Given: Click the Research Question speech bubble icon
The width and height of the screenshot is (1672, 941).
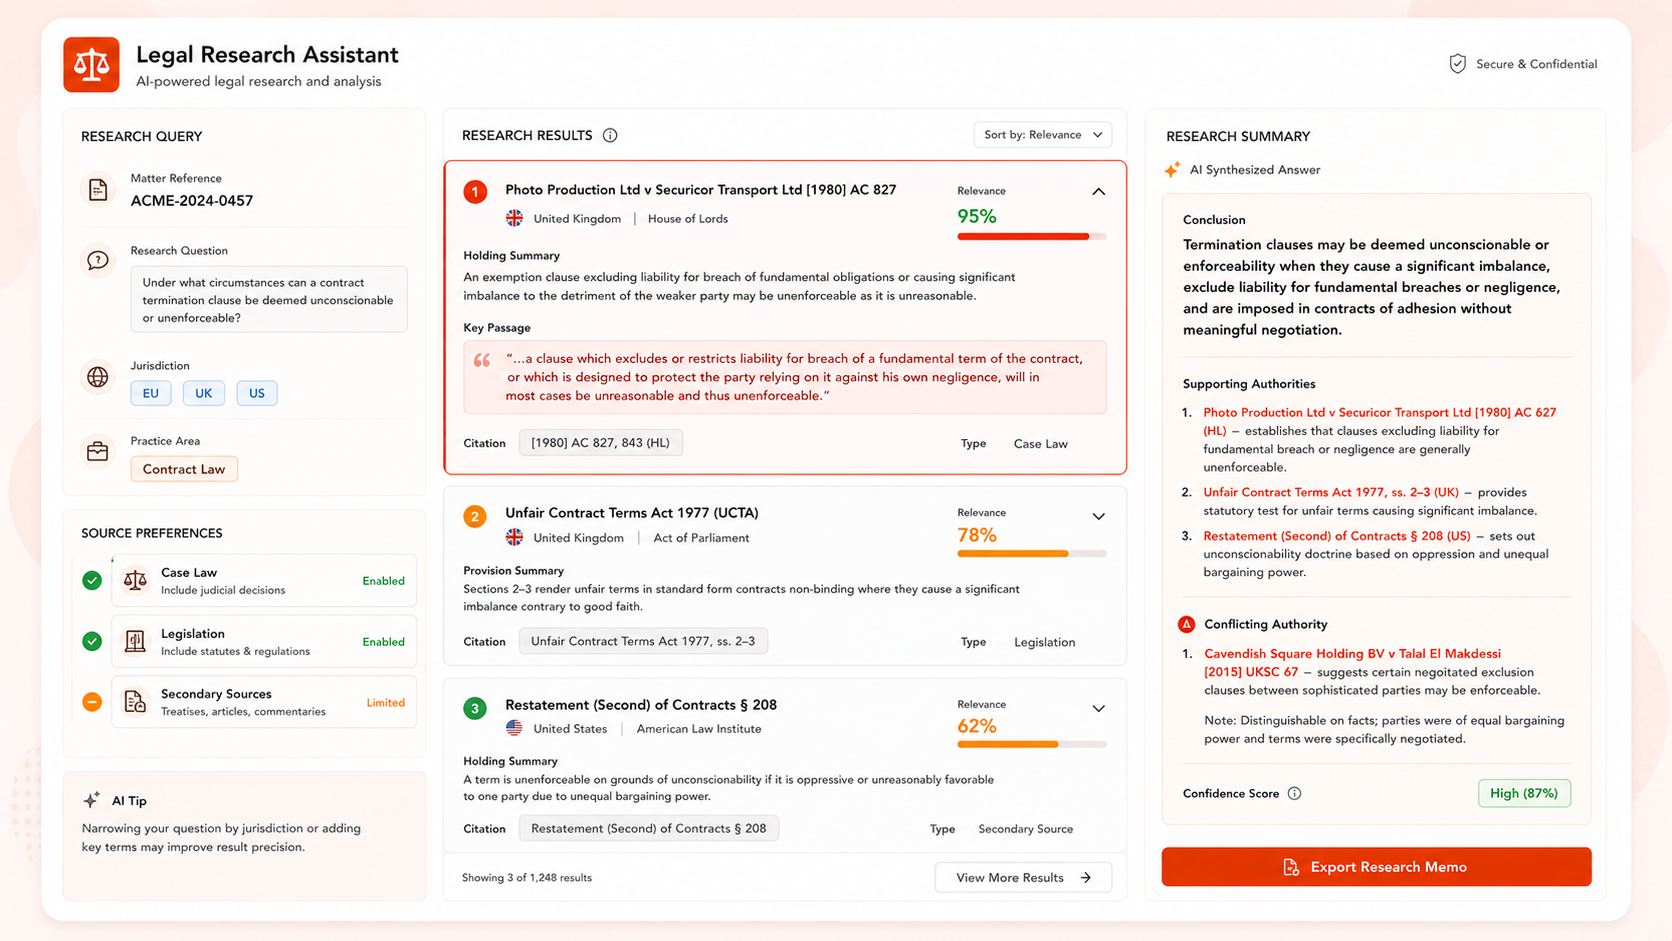Looking at the screenshot, I should tap(98, 261).
